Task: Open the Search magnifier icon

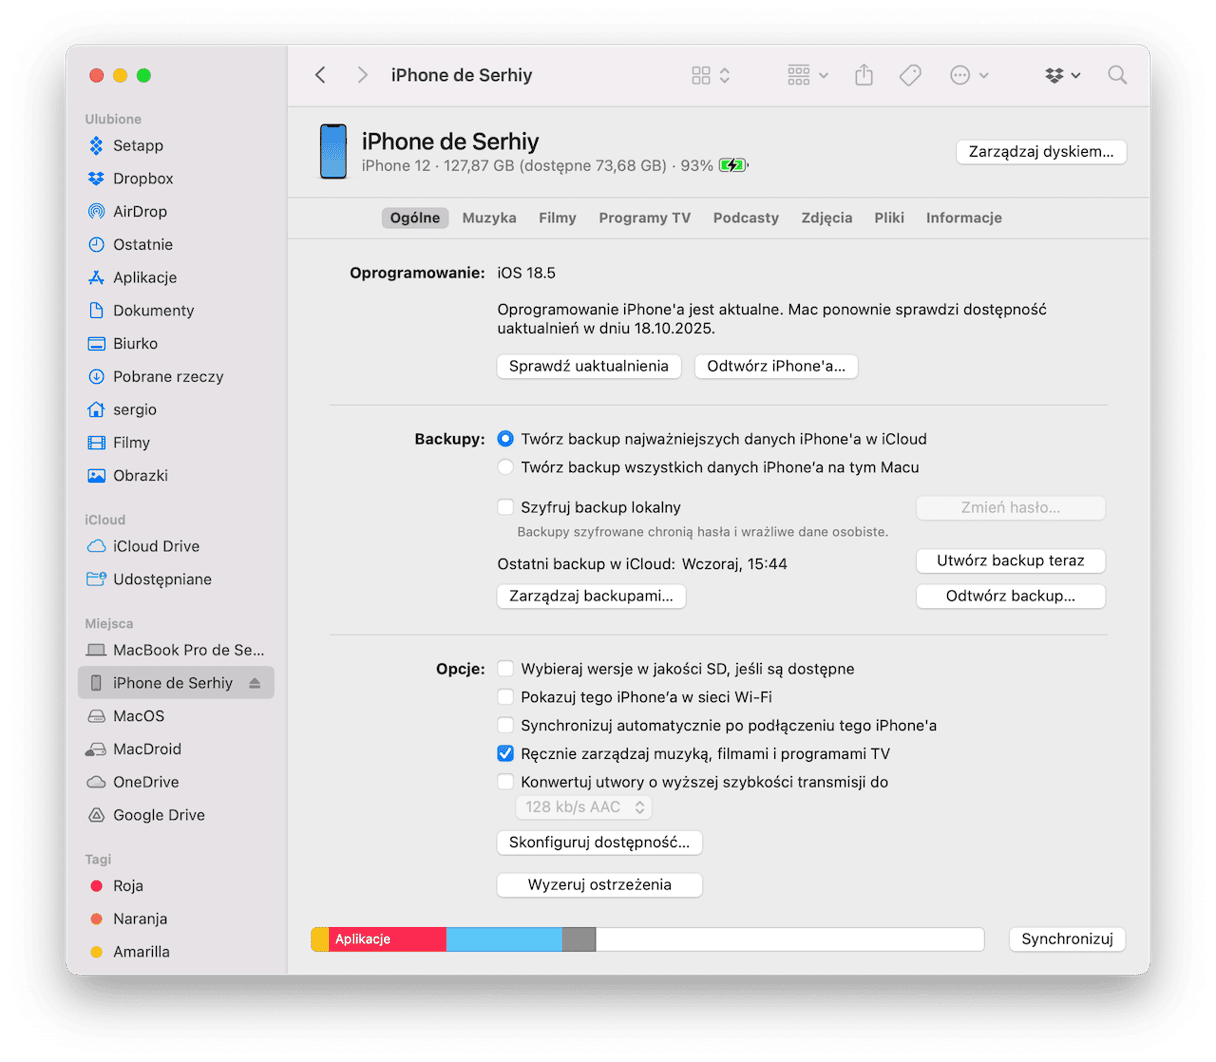Action: [1117, 76]
